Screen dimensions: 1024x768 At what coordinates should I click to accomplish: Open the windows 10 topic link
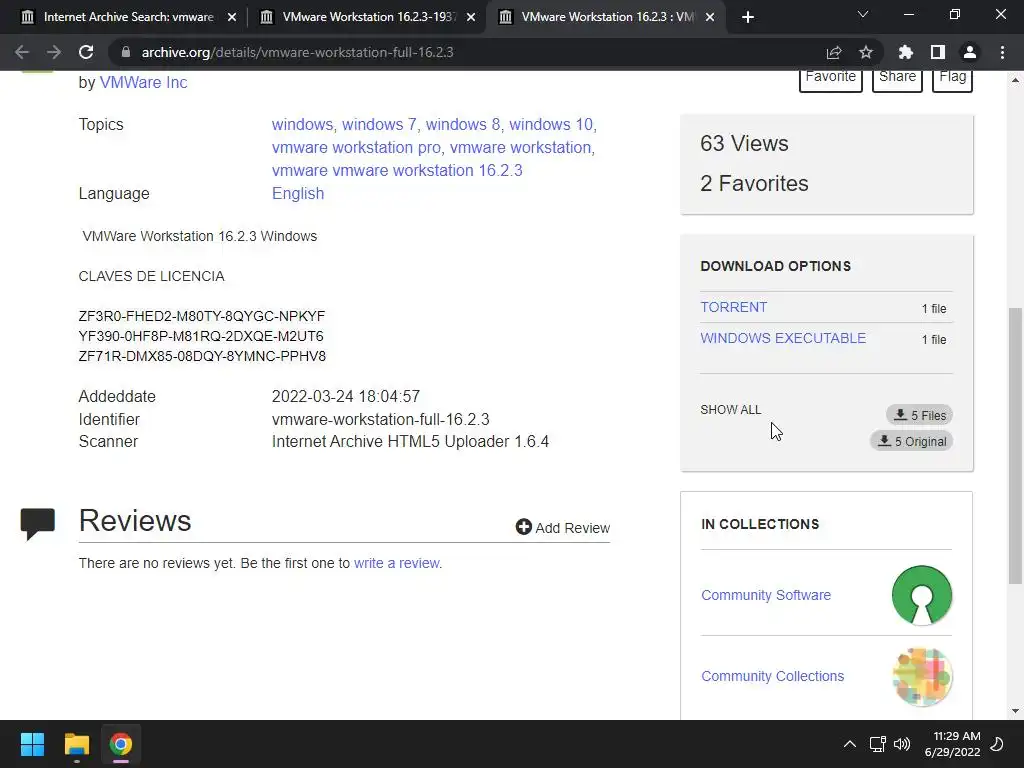point(551,124)
